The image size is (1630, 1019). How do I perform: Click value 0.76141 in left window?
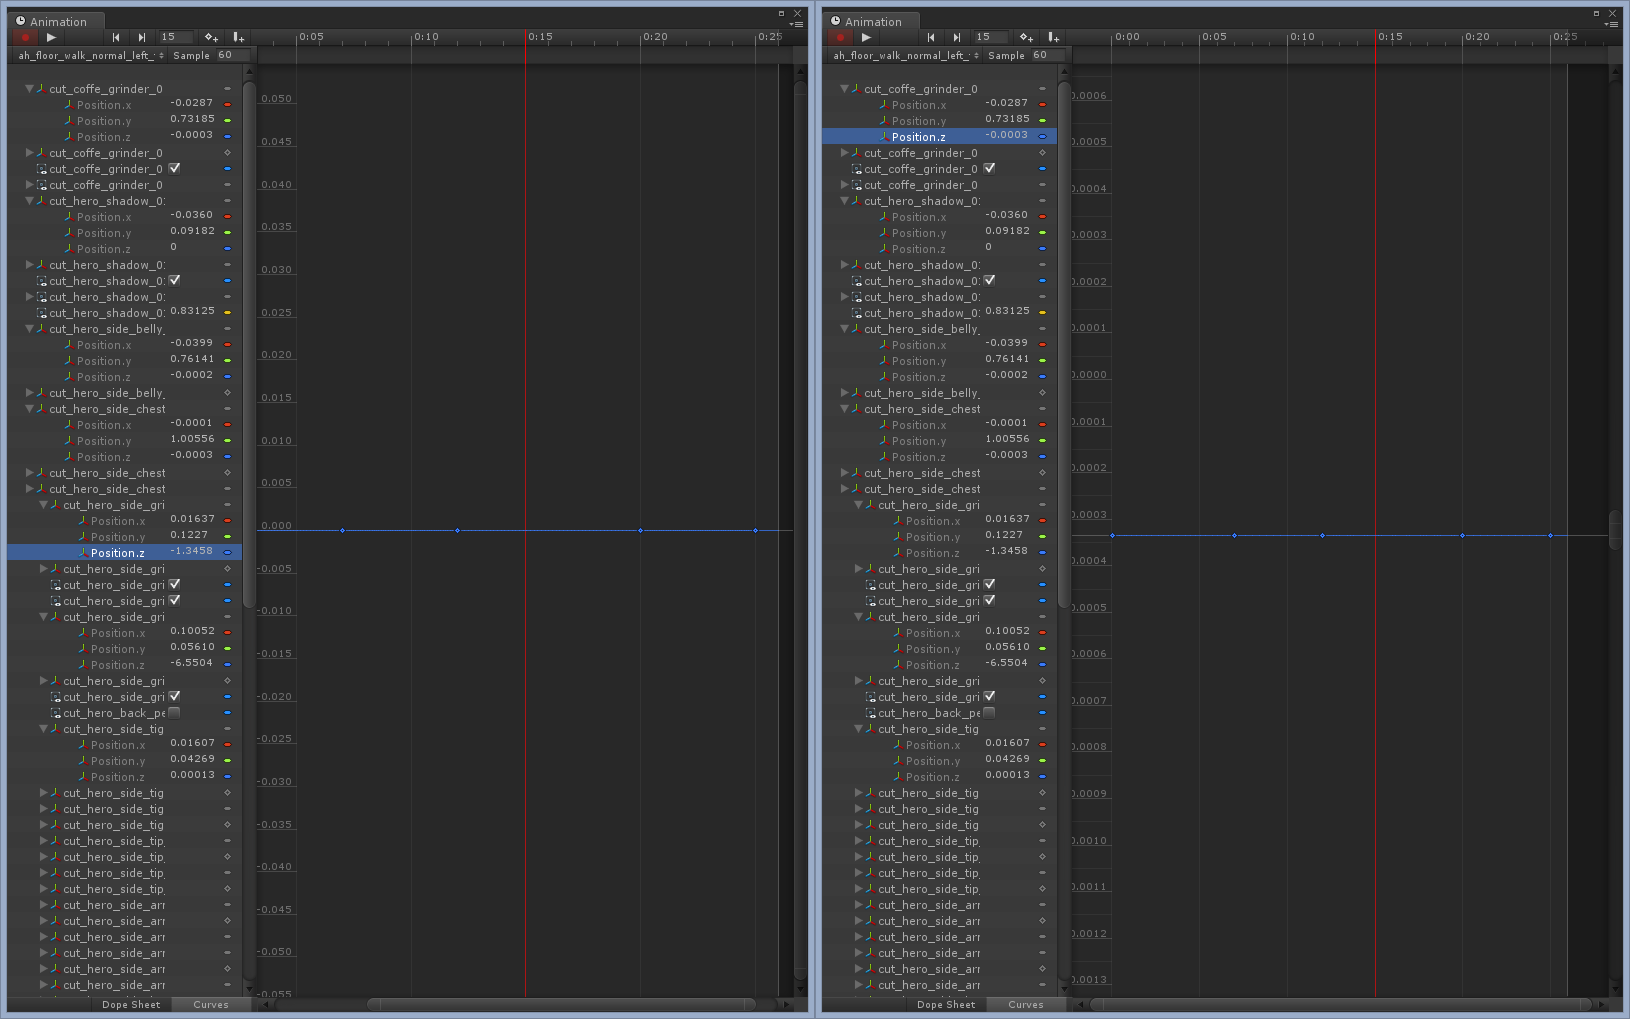coord(192,359)
